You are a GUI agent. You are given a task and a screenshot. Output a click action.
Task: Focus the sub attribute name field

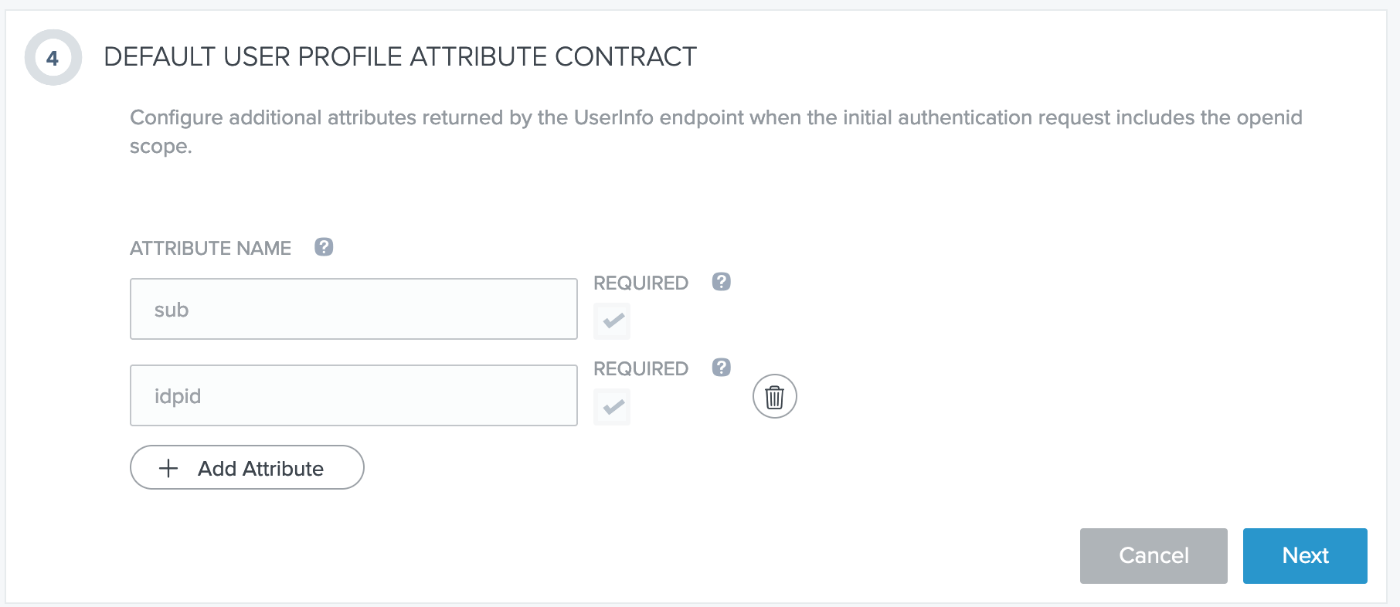coord(354,309)
